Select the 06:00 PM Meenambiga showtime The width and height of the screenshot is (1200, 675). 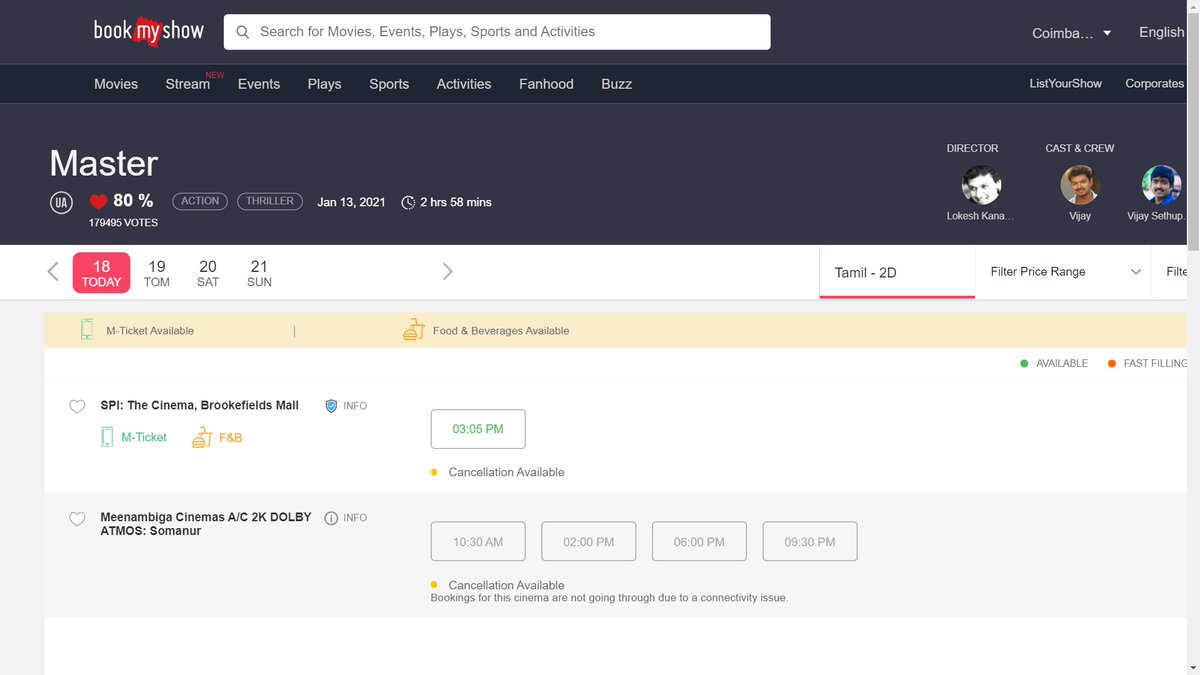(x=699, y=541)
